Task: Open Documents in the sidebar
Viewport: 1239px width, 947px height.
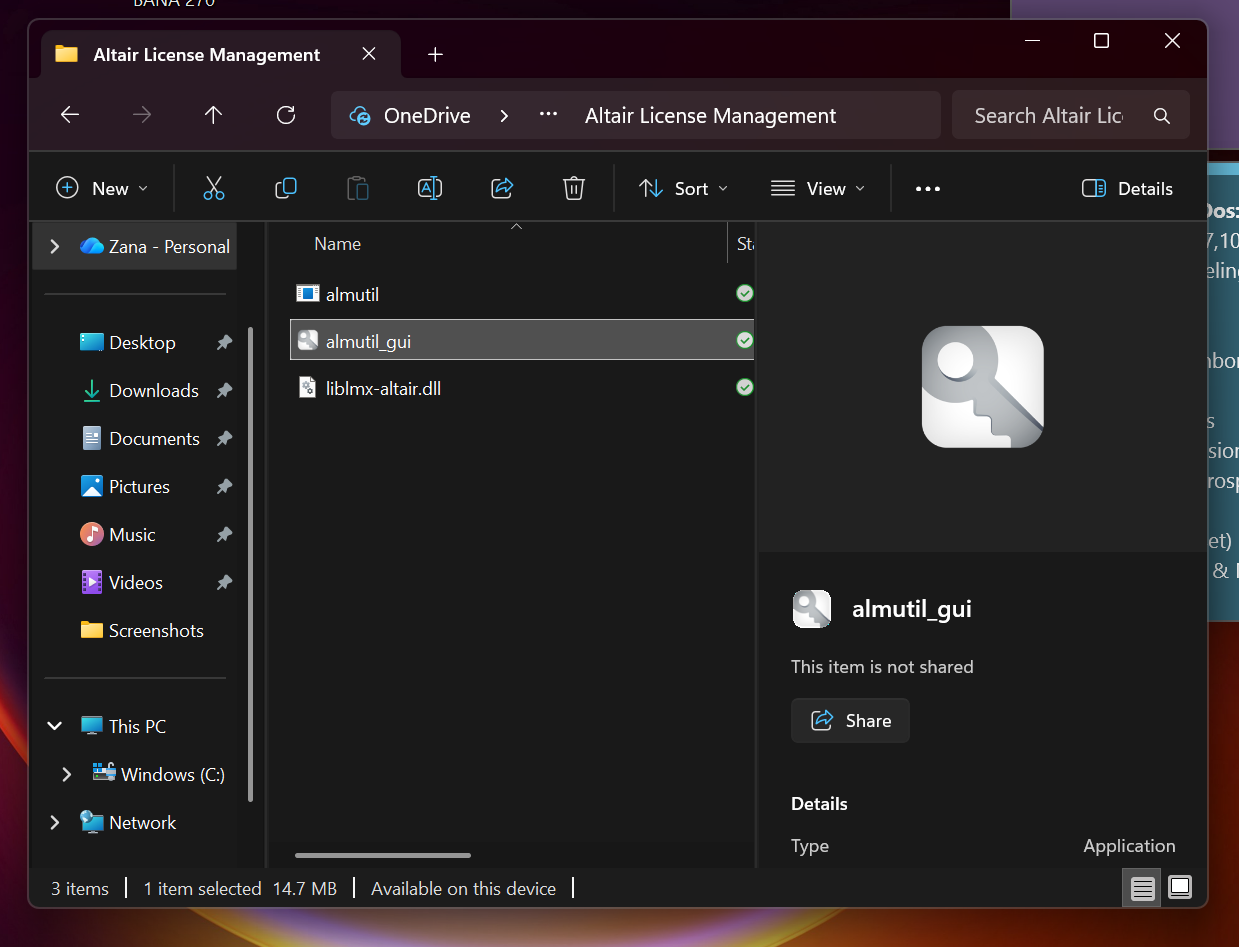Action: pos(142,438)
